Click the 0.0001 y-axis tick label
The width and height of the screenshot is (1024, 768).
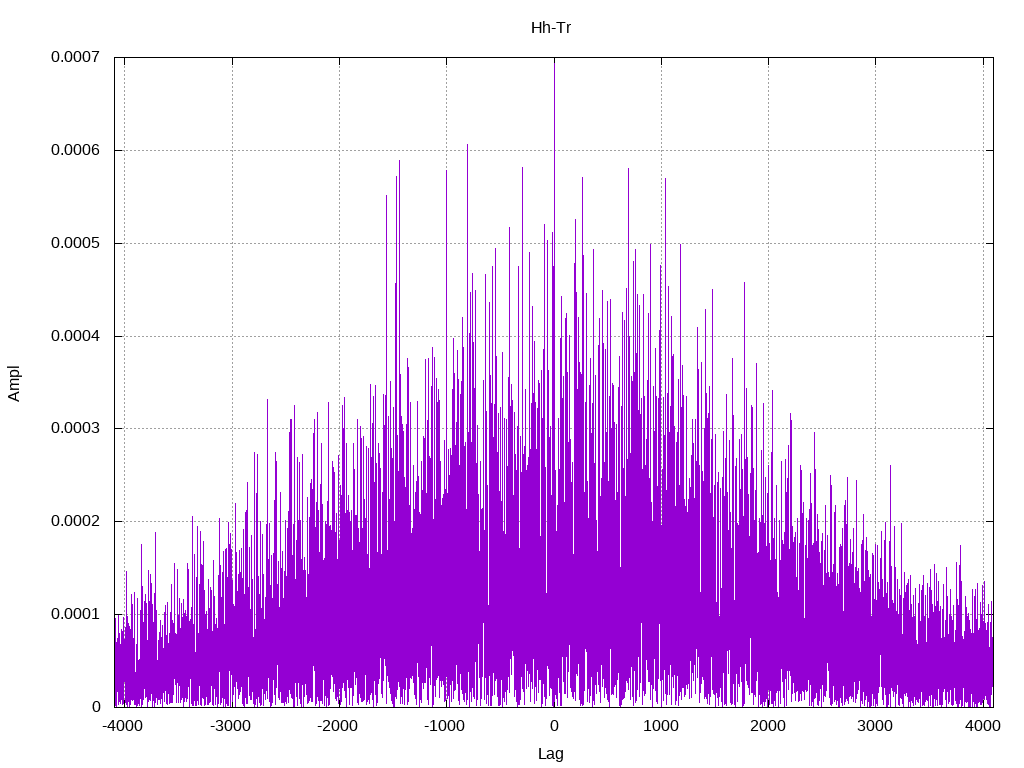pos(75,615)
